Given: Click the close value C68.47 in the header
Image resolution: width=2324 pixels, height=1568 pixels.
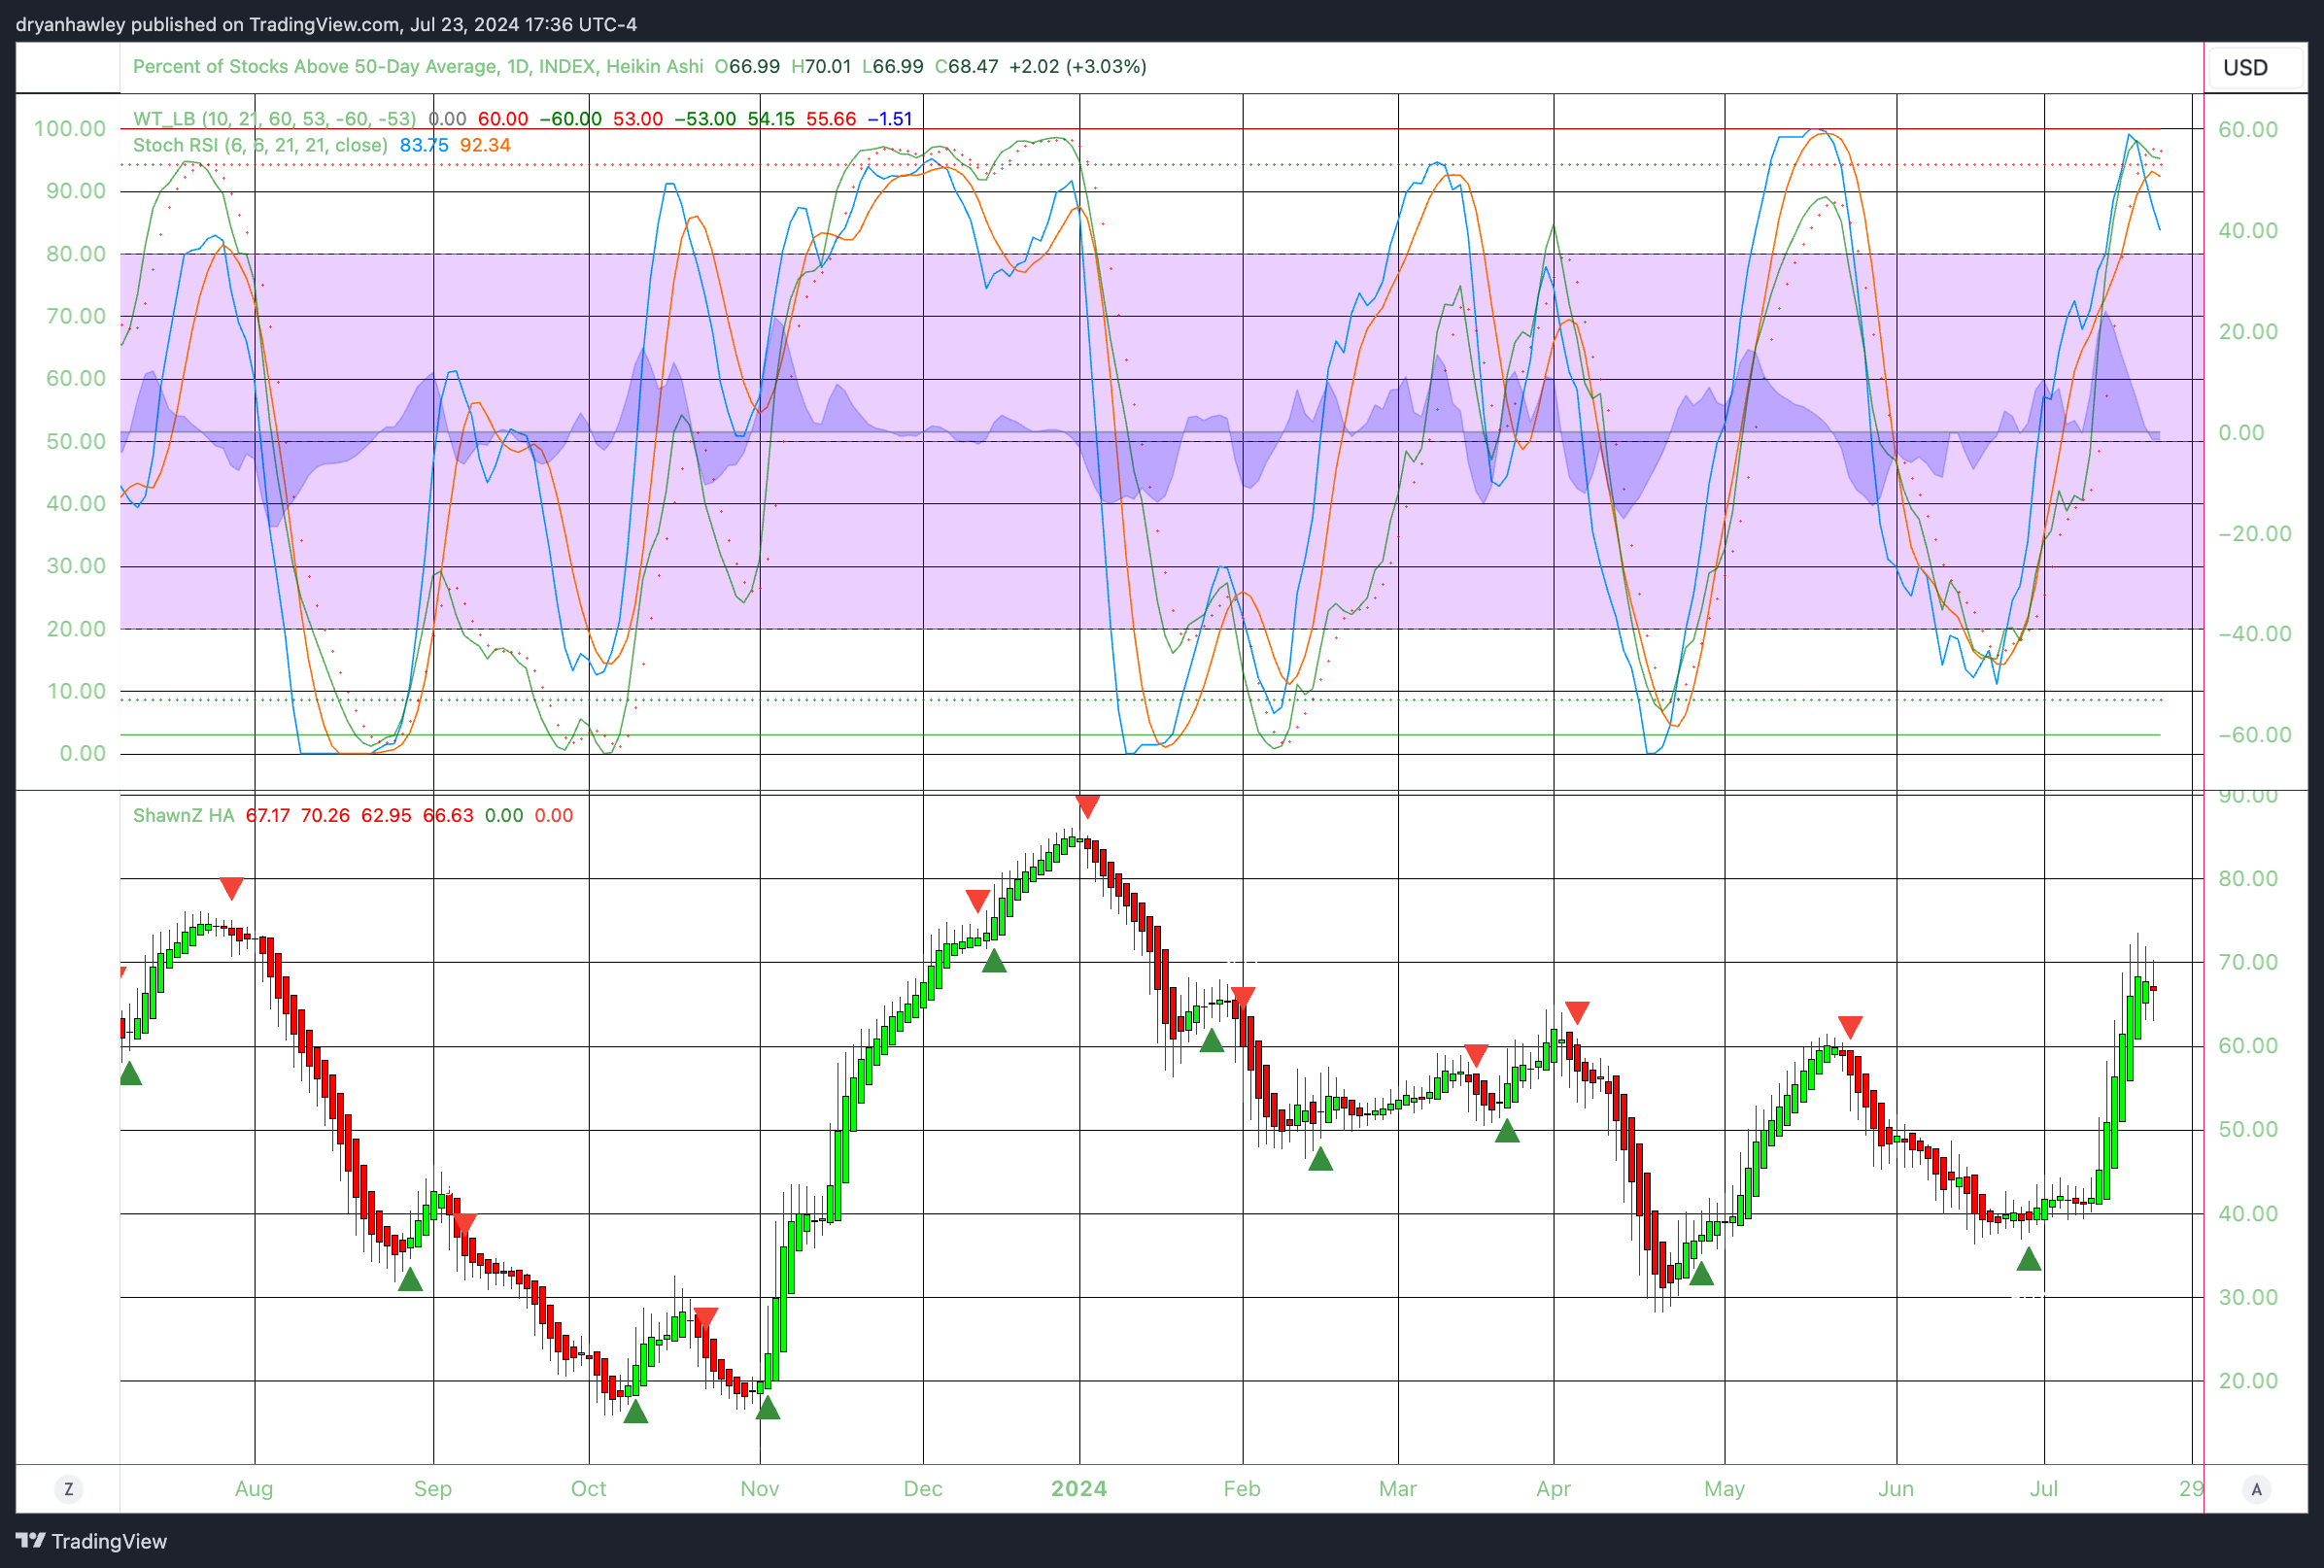Looking at the screenshot, I should point(966,67).
